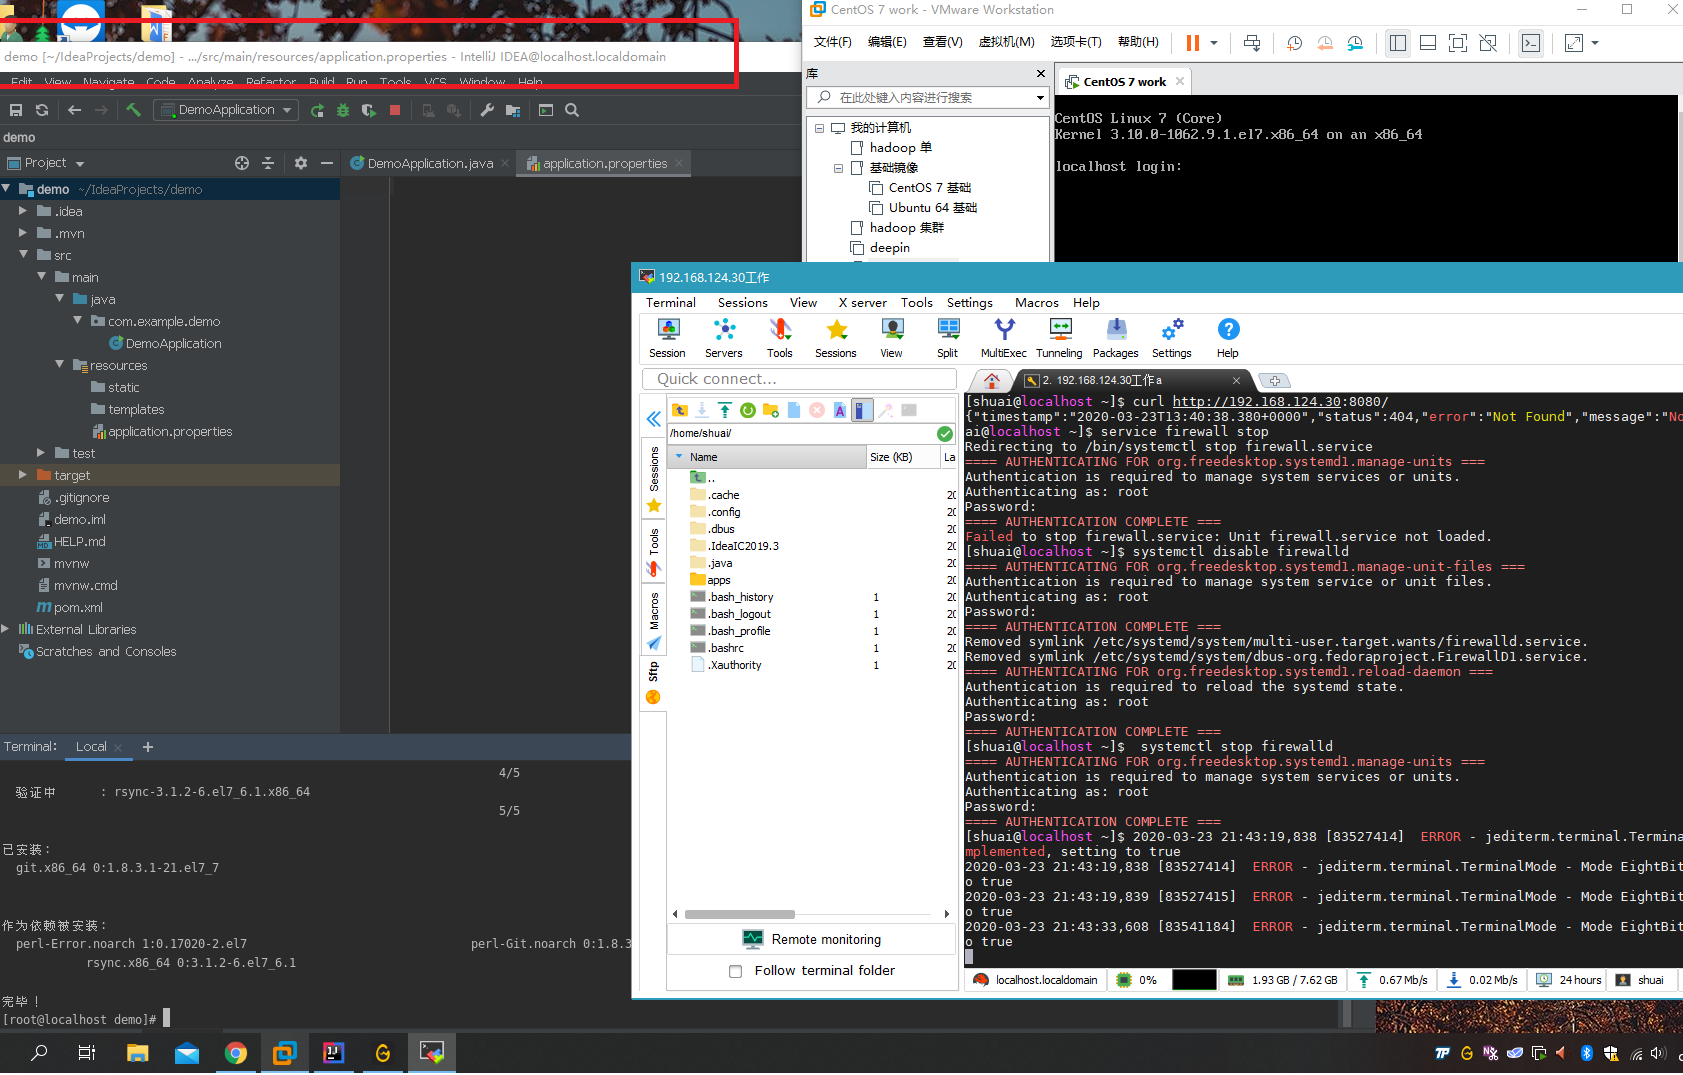The image size is (1683, 1075).
Task: Open VMware pause button dropdown arrow
Action: point(1214,43)
